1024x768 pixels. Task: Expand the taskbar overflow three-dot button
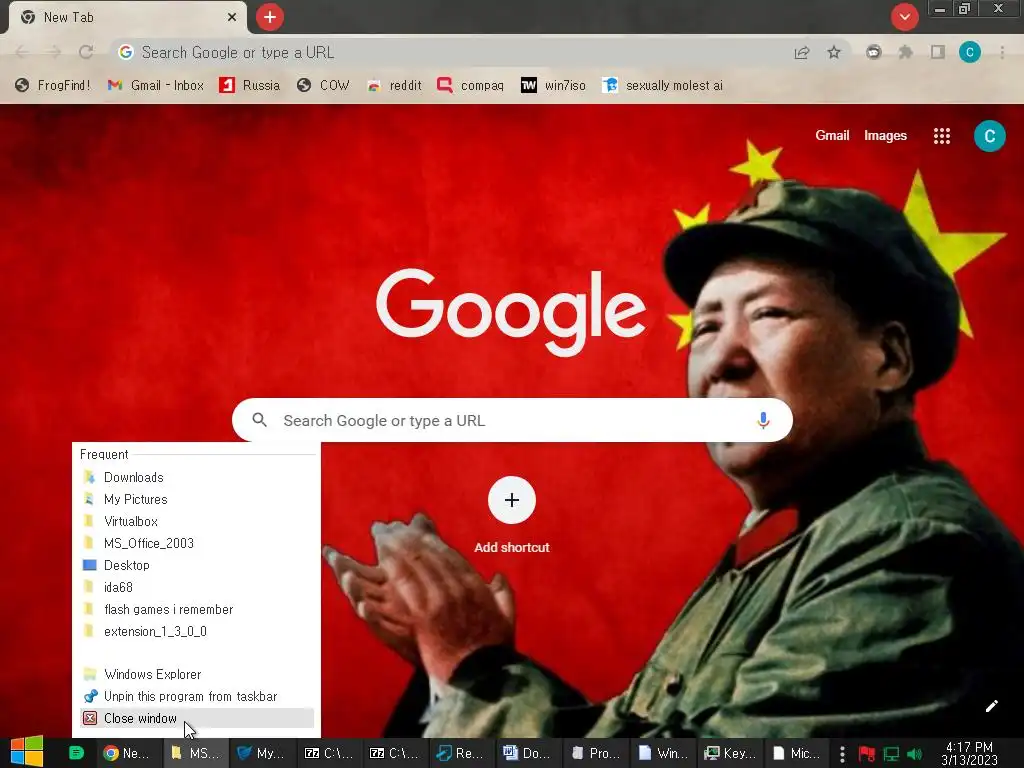(842, 754)
